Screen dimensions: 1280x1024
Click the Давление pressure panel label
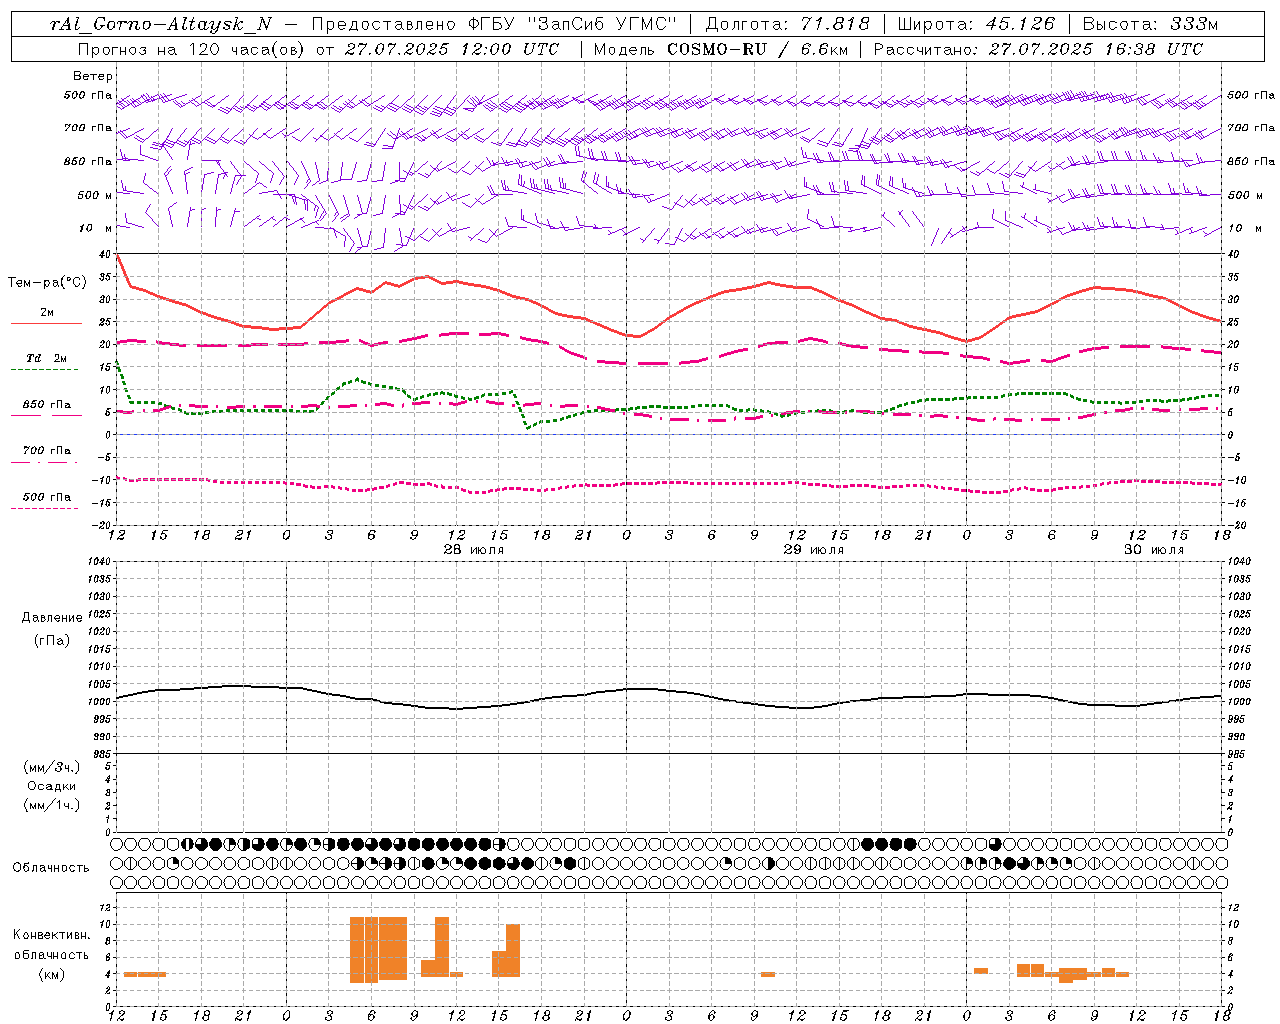tap(52, 618)
